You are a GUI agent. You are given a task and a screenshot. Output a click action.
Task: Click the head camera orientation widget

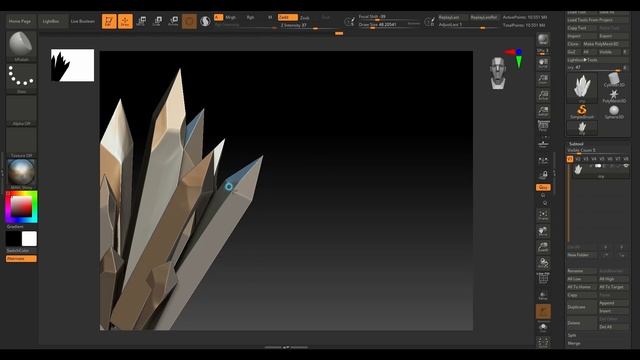[498, 73]
